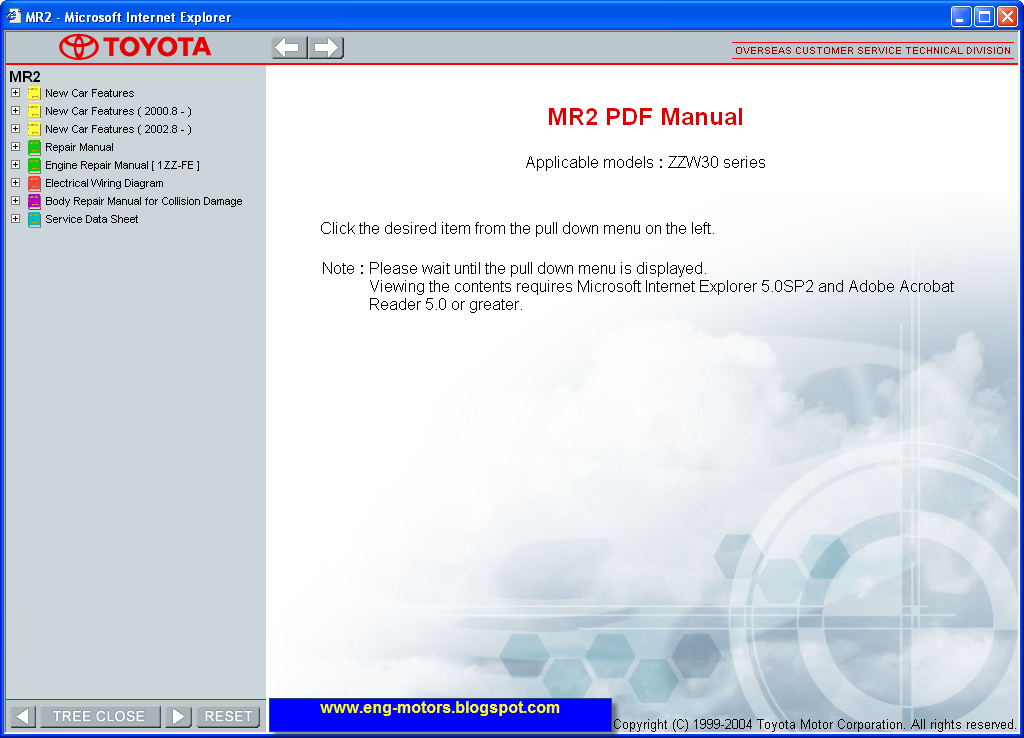Expand the Repair Manual plus box
Screen dimensions: 1024x738
tap(15, 147)
